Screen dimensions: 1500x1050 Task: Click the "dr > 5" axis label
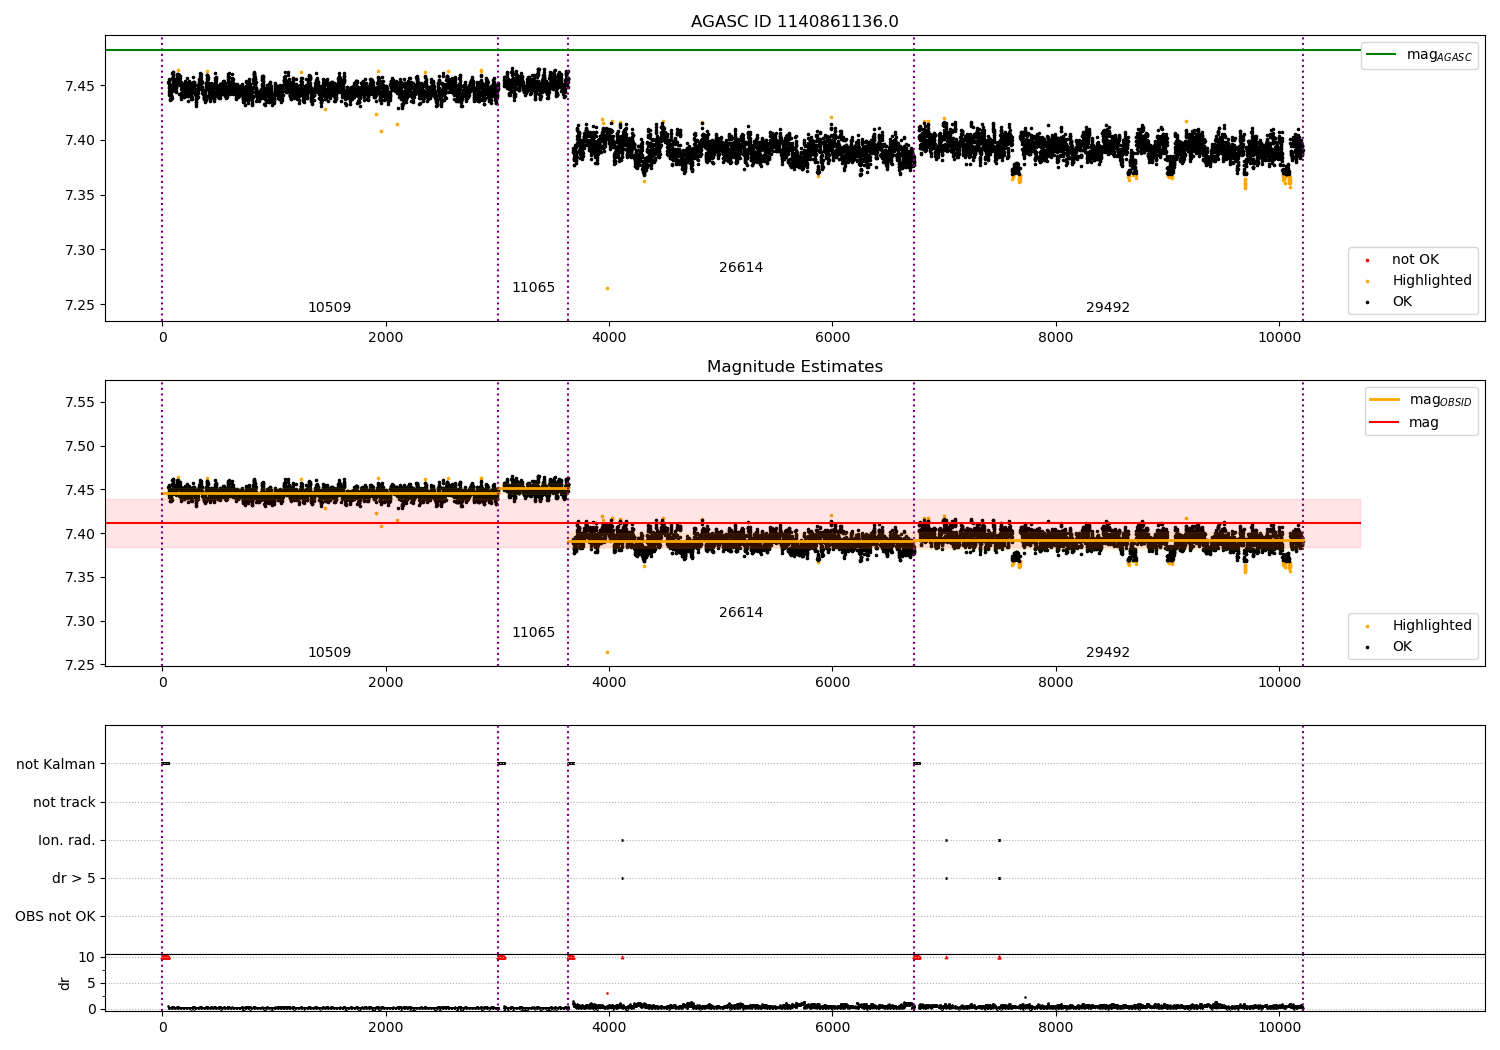coord(74,878)
